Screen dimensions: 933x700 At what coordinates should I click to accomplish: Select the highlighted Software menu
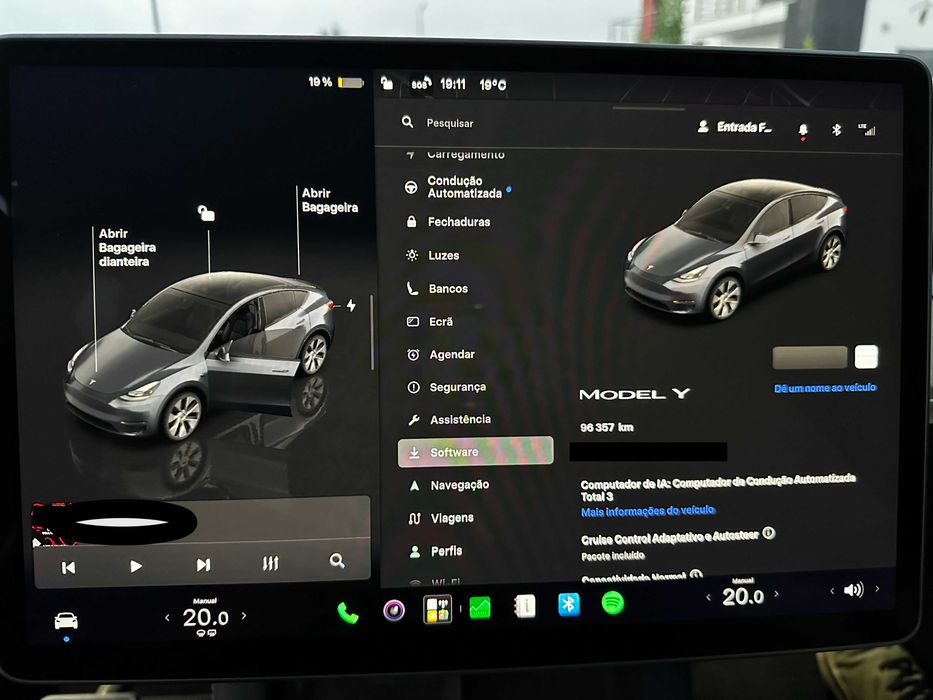[475, 452]
